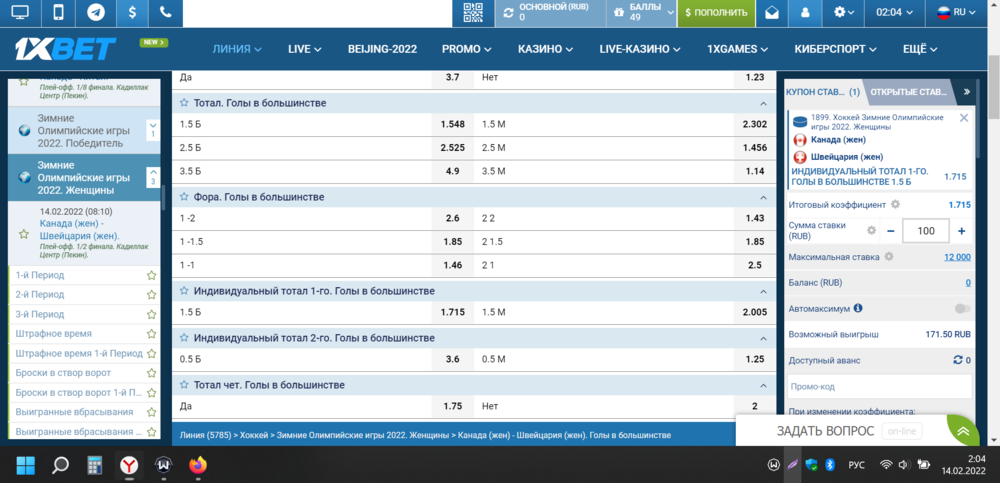Select handicap 1 -1.5 odds 1.85
Image resolution: width=1000 pixels, height=483 pixels.
coord(452,242)
